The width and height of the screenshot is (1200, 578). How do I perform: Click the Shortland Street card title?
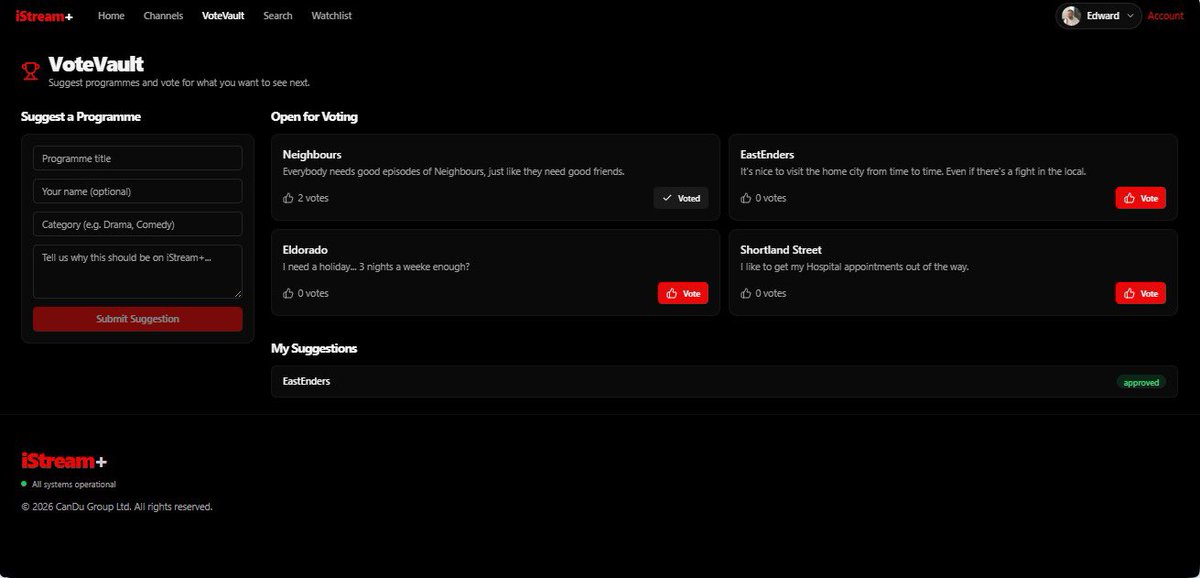click(781, 250)
